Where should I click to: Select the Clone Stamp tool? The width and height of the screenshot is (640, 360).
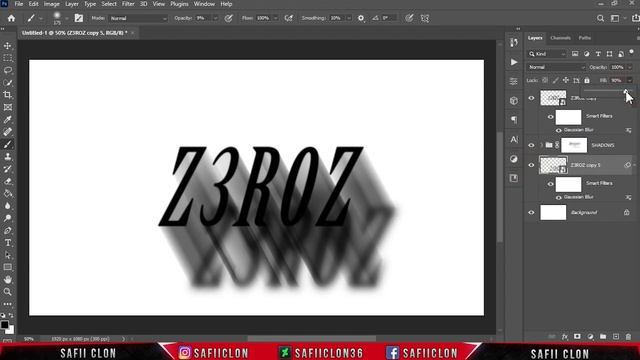7,157
